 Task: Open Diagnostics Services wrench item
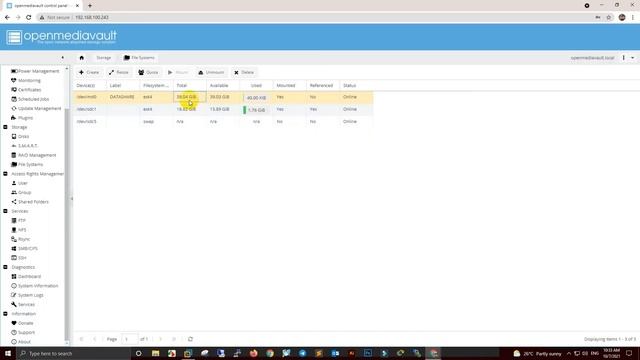coord(23,304)
